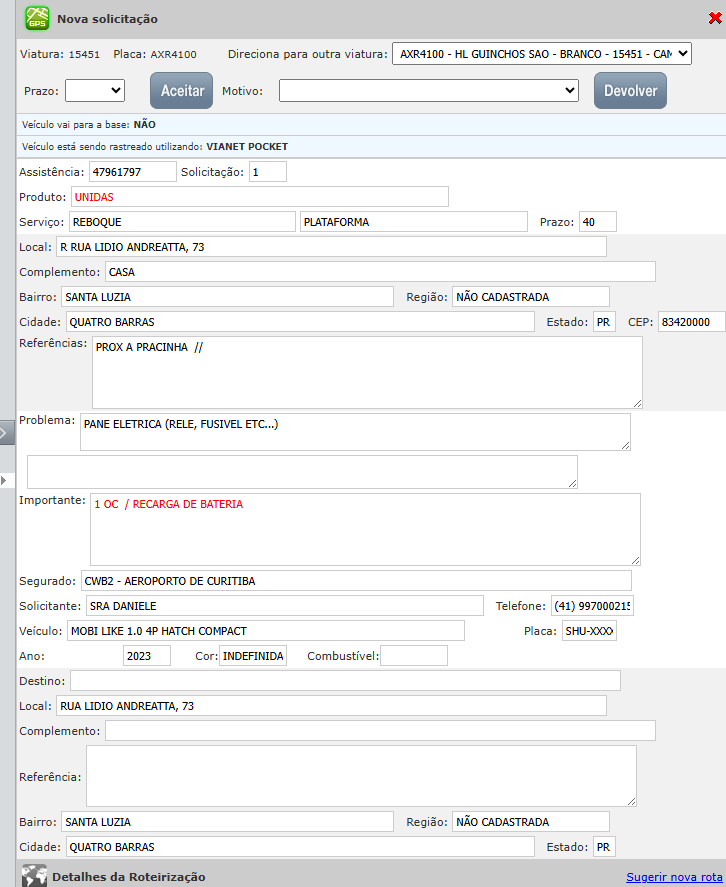The width and height of the screenshot is (726, 887).
Task: Follow the Sugerir nova rota link
Action: pos(674,877)
